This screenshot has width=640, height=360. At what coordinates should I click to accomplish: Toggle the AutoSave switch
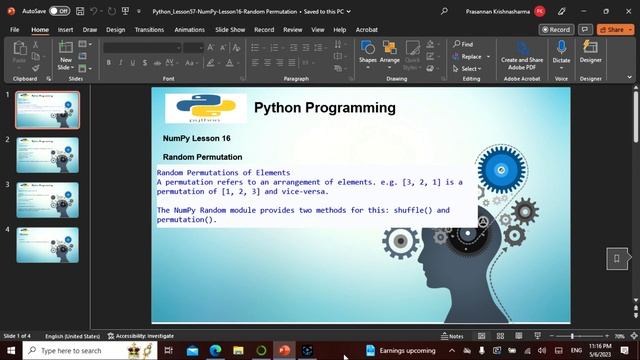(59, 11)
